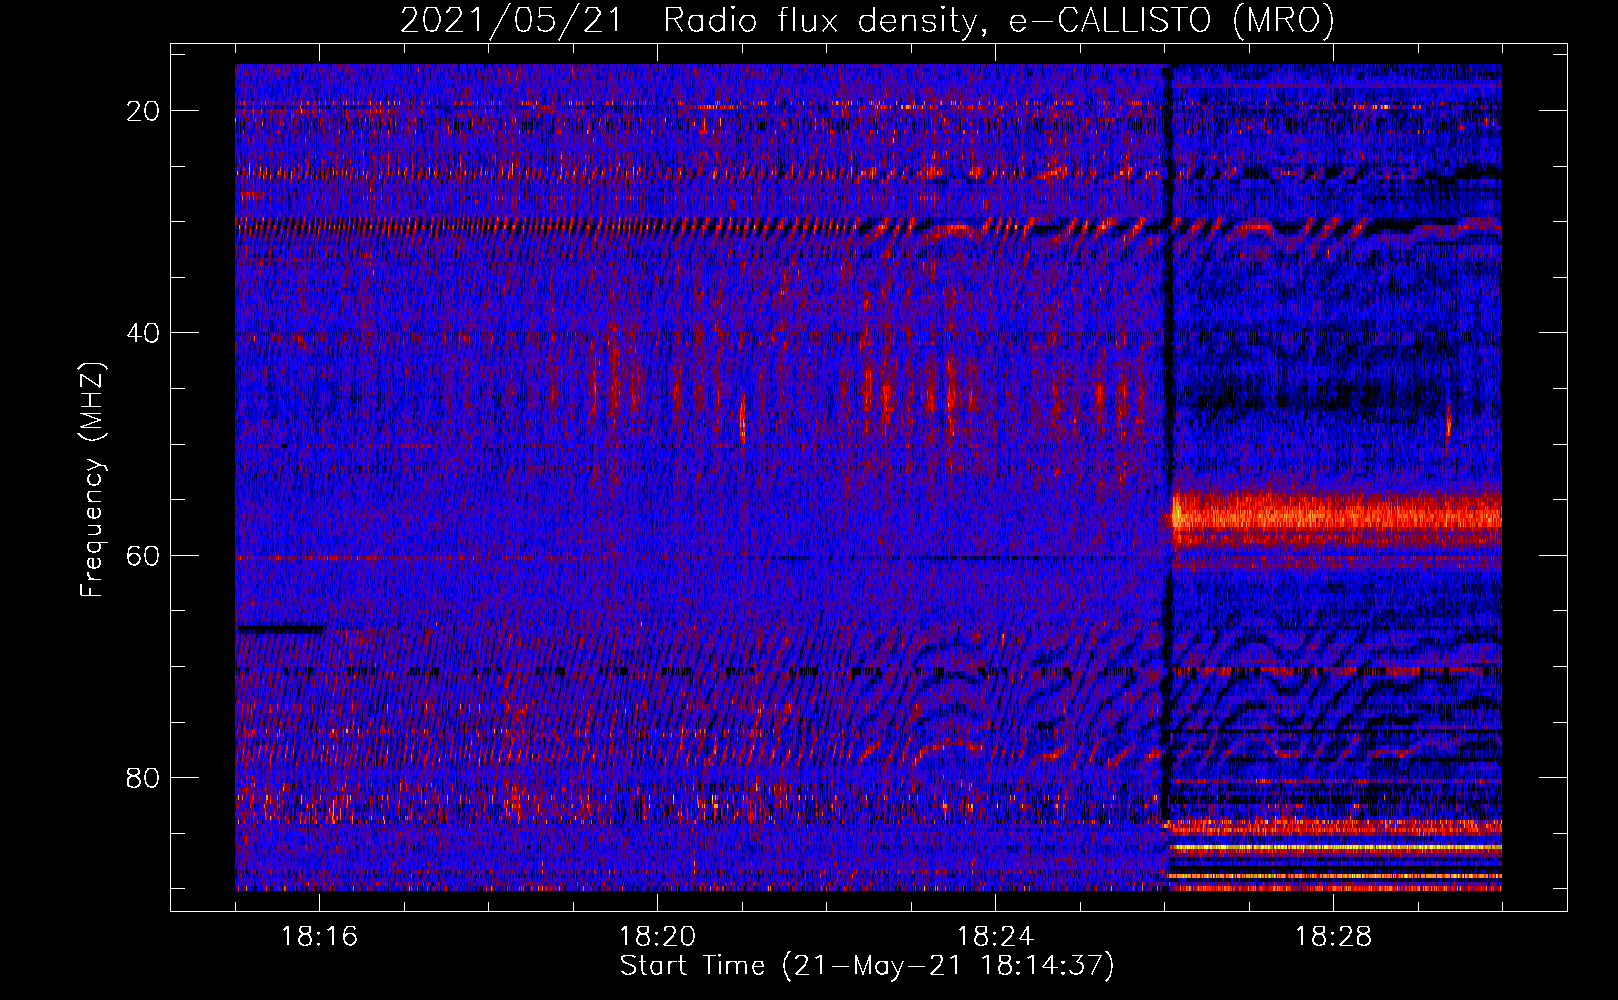Click the "18:20" time tick label
The image size is (1618, 1000).
coord(657,937)
